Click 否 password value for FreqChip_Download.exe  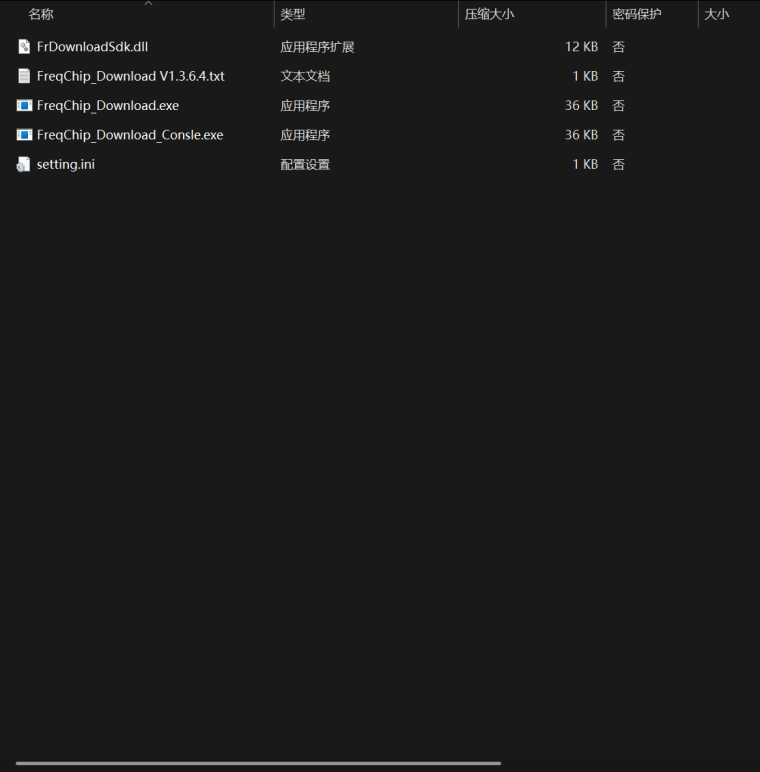tap(618, 105)
